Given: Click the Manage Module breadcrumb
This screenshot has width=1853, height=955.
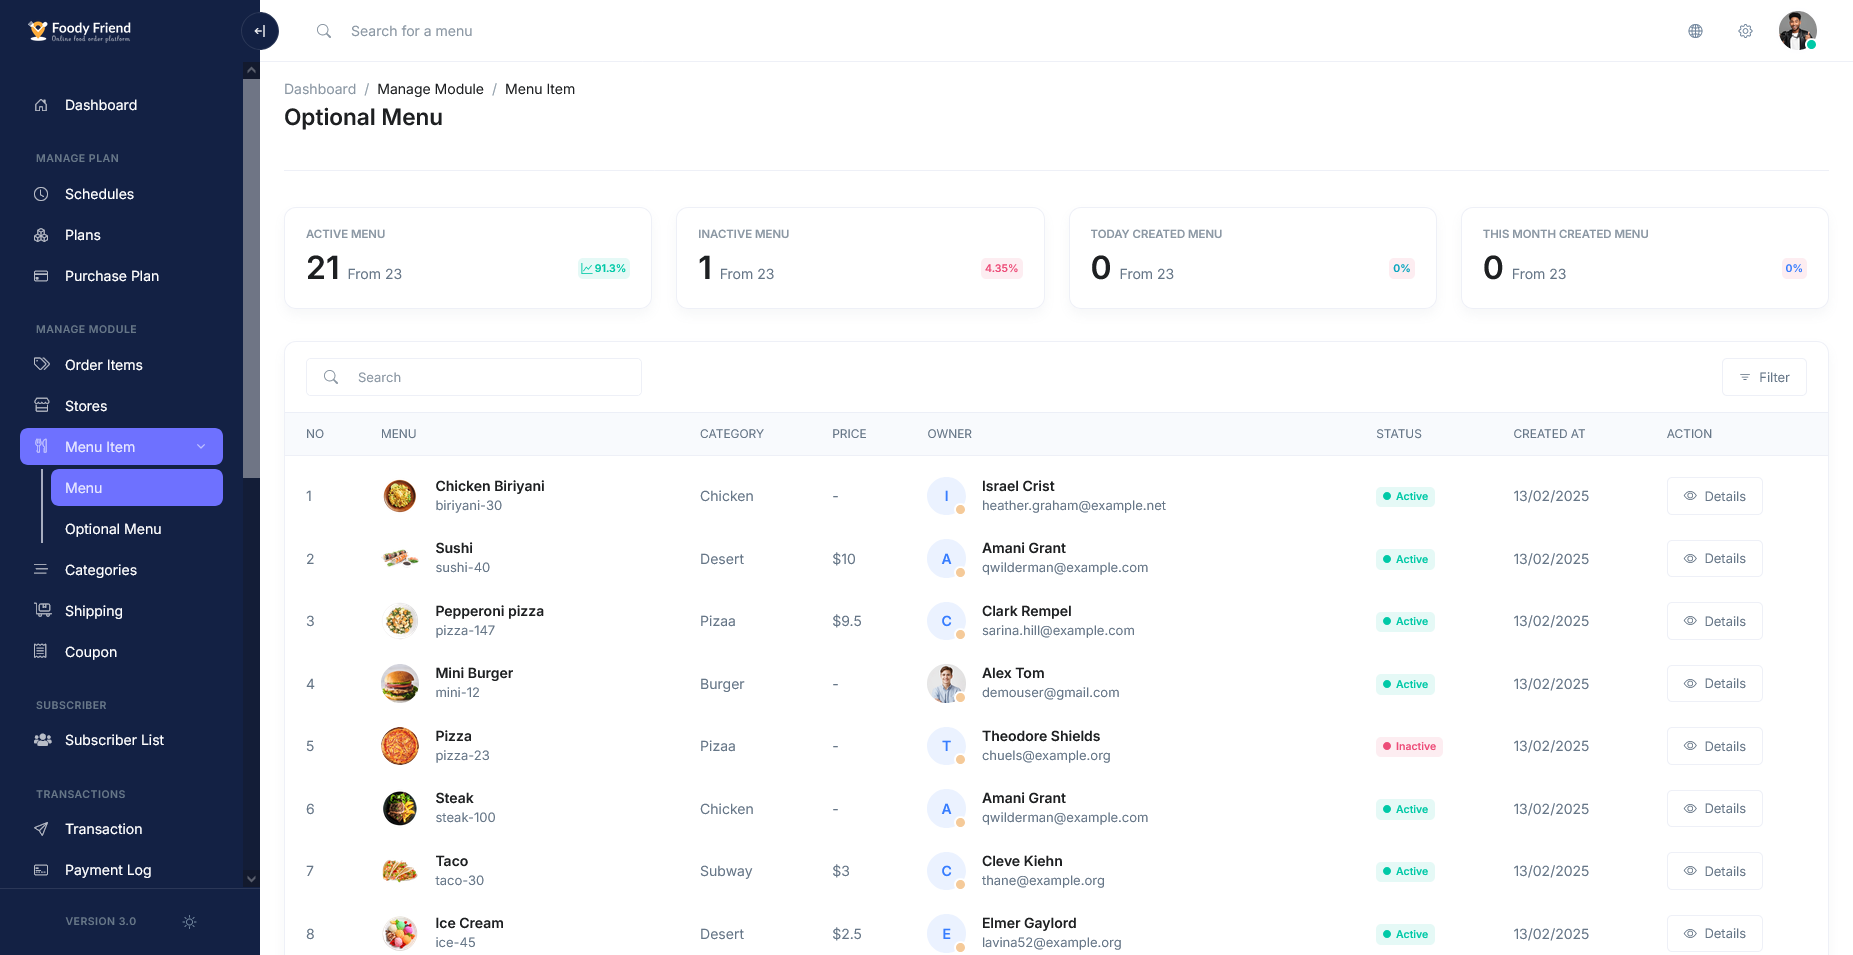Looking at the screenshot, I should coord(430,89).
